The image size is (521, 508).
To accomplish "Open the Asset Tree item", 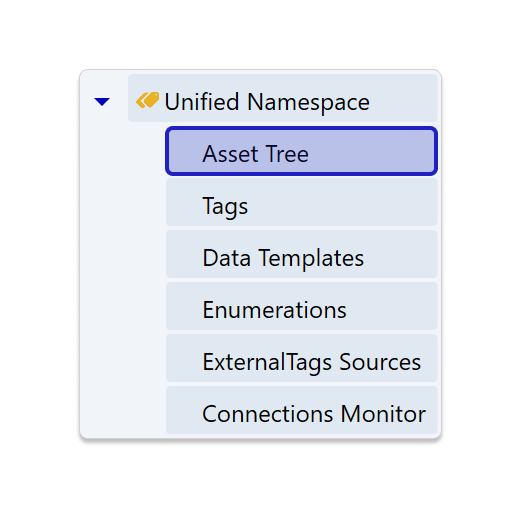I will coord(302,151).
